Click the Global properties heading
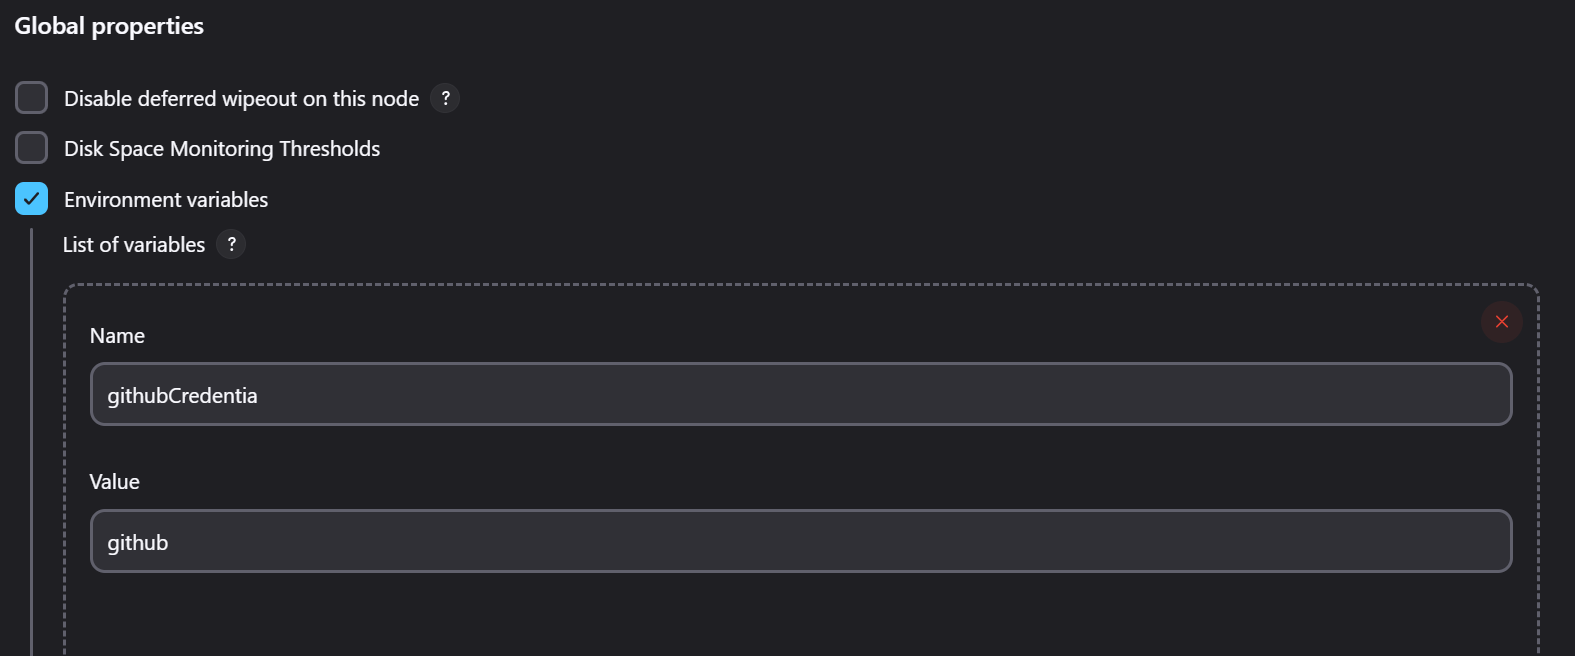1575x656 pixels. coord(108,26)
